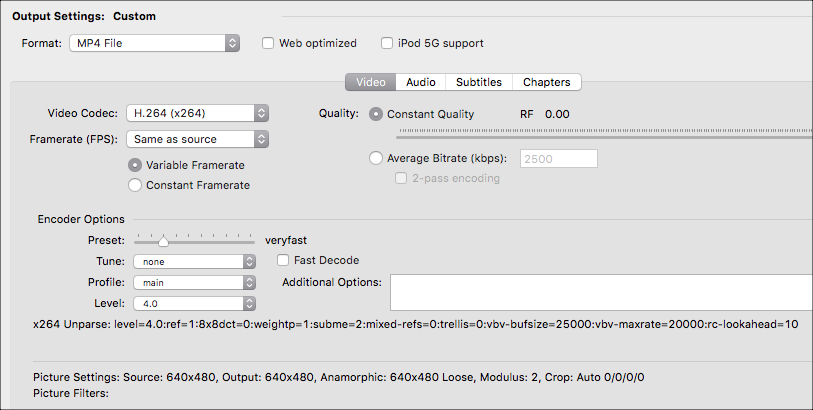Open the Subtitles tab
This screenshot has width=813, height=410.
click(479, 82)
